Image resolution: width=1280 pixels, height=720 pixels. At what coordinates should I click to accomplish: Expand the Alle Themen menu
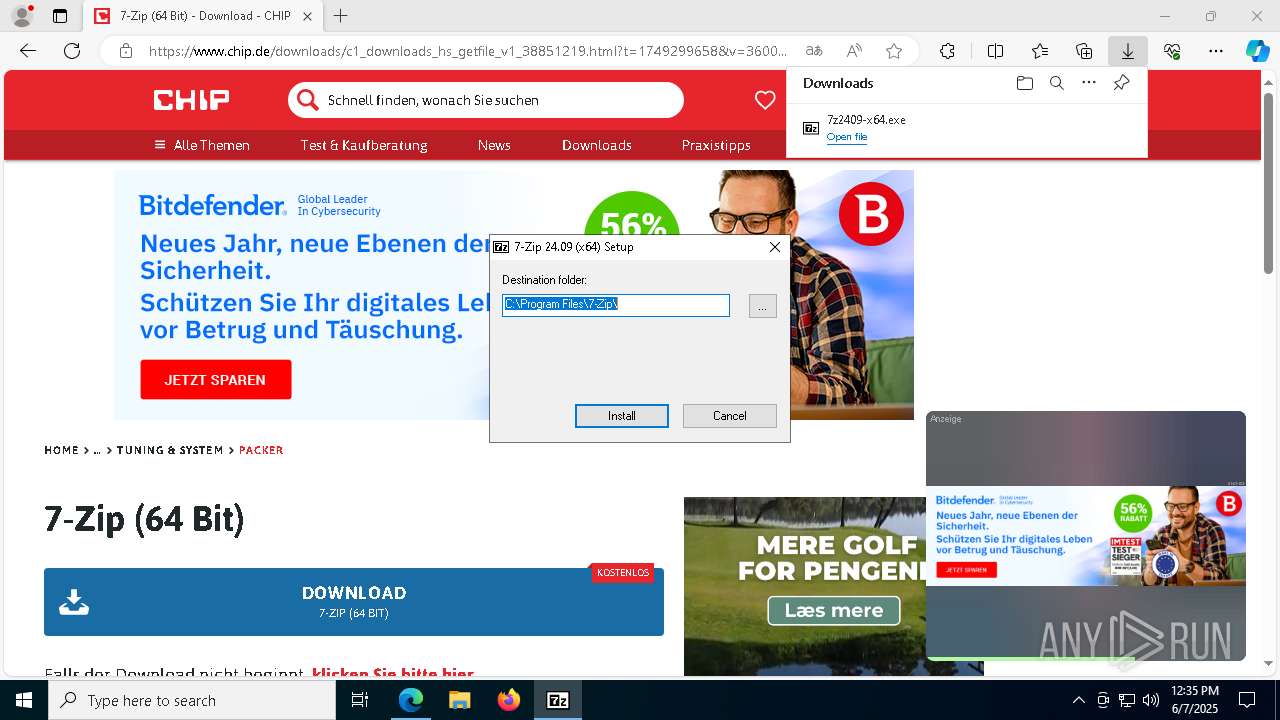tap(202, 145)
